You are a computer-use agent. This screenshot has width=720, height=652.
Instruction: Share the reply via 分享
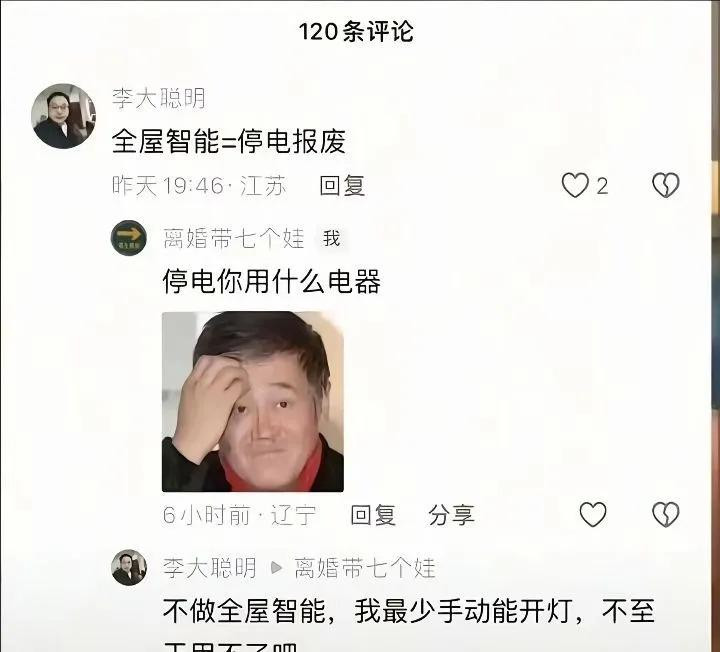[x=451, y=515]
